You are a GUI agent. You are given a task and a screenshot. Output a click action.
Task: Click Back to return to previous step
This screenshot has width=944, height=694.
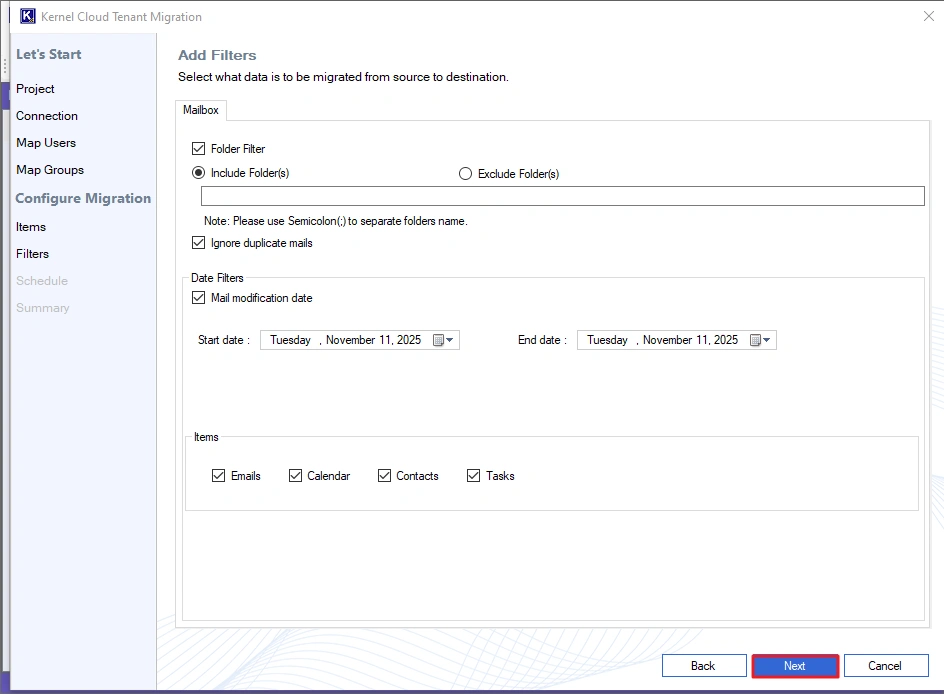pos(704,665)
